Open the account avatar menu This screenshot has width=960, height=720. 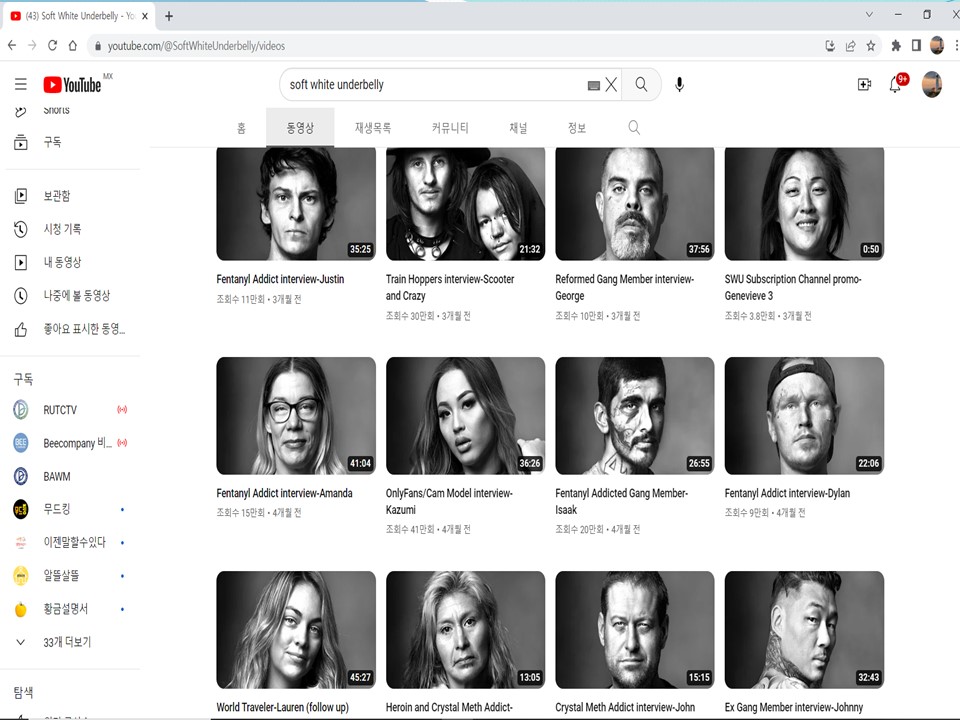931,85
